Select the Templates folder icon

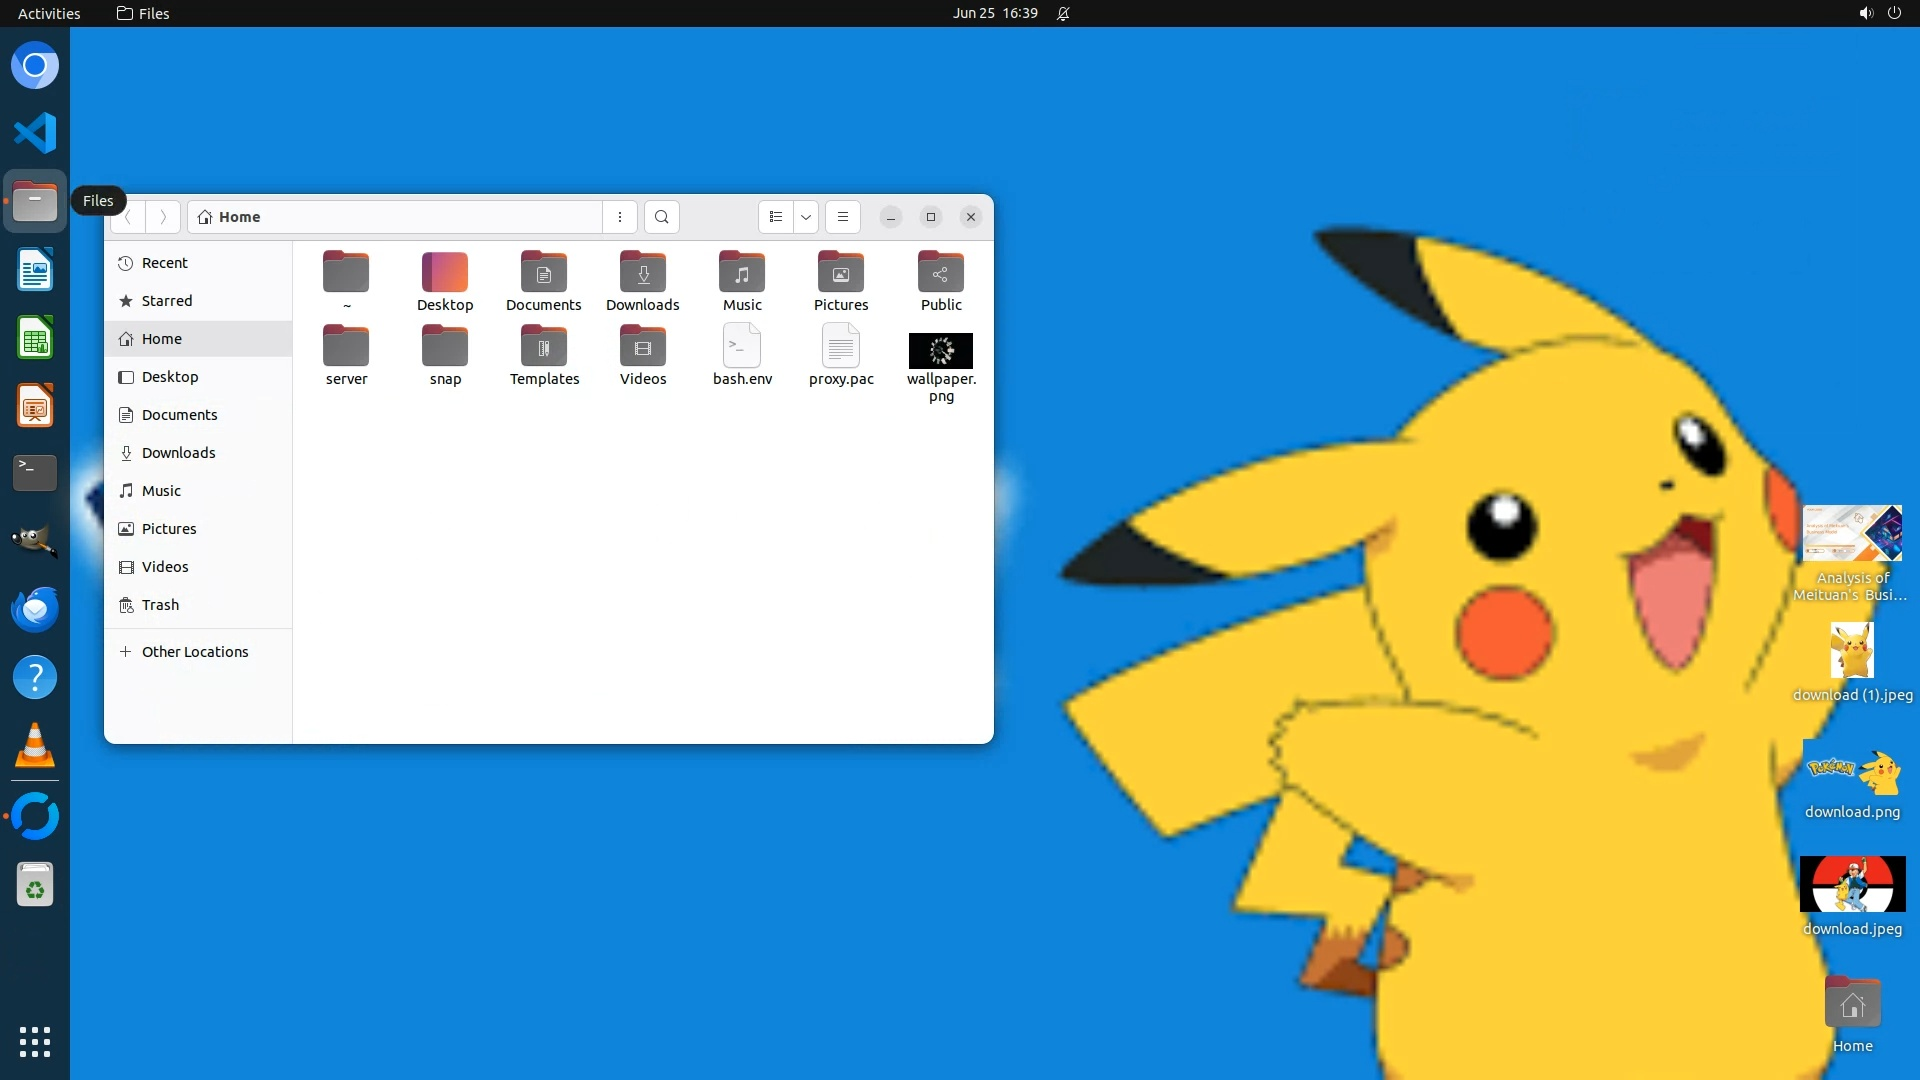coord(544,347)
